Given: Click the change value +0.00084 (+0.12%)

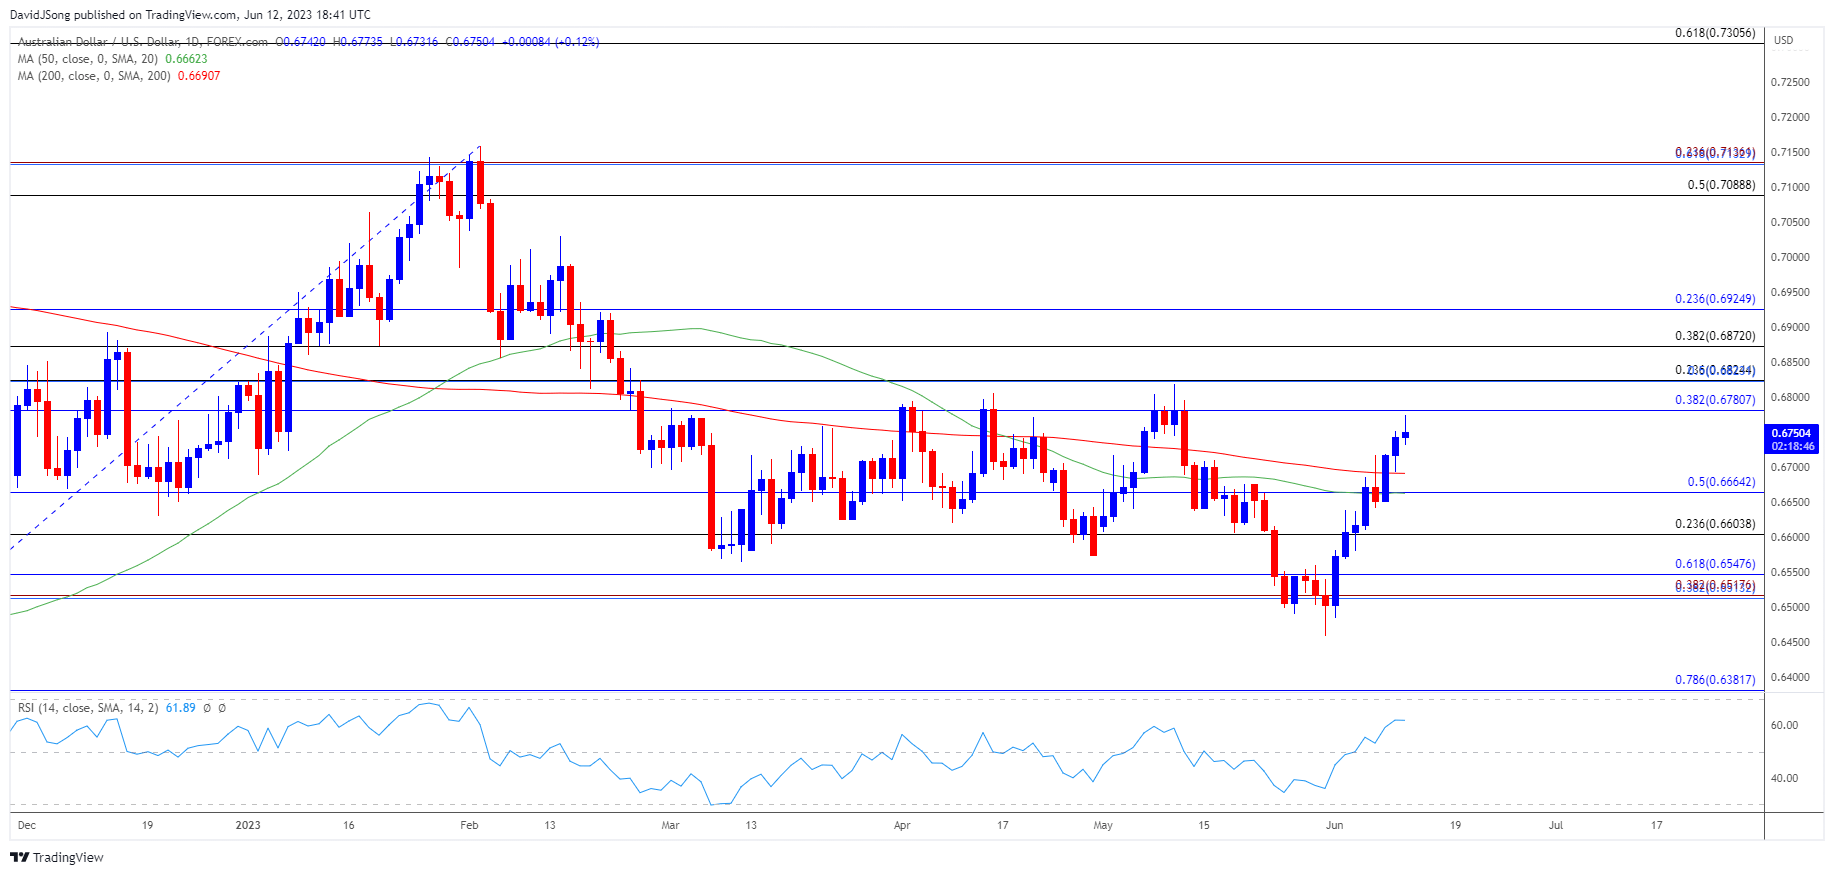Looking at the screenshot, I should click(x=551, y=42).
